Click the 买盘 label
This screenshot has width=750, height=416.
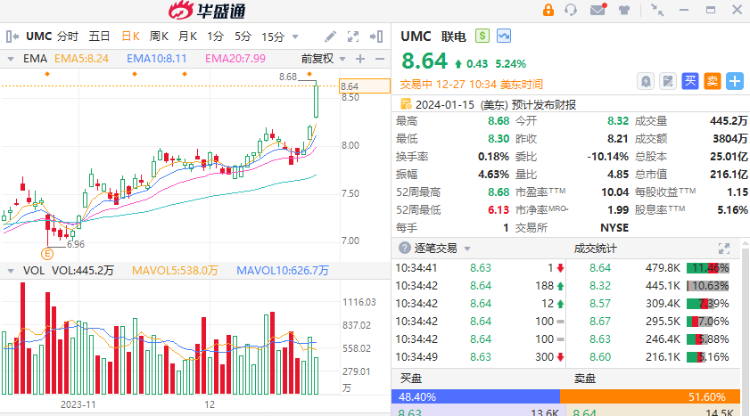click(x=411, y=379)
